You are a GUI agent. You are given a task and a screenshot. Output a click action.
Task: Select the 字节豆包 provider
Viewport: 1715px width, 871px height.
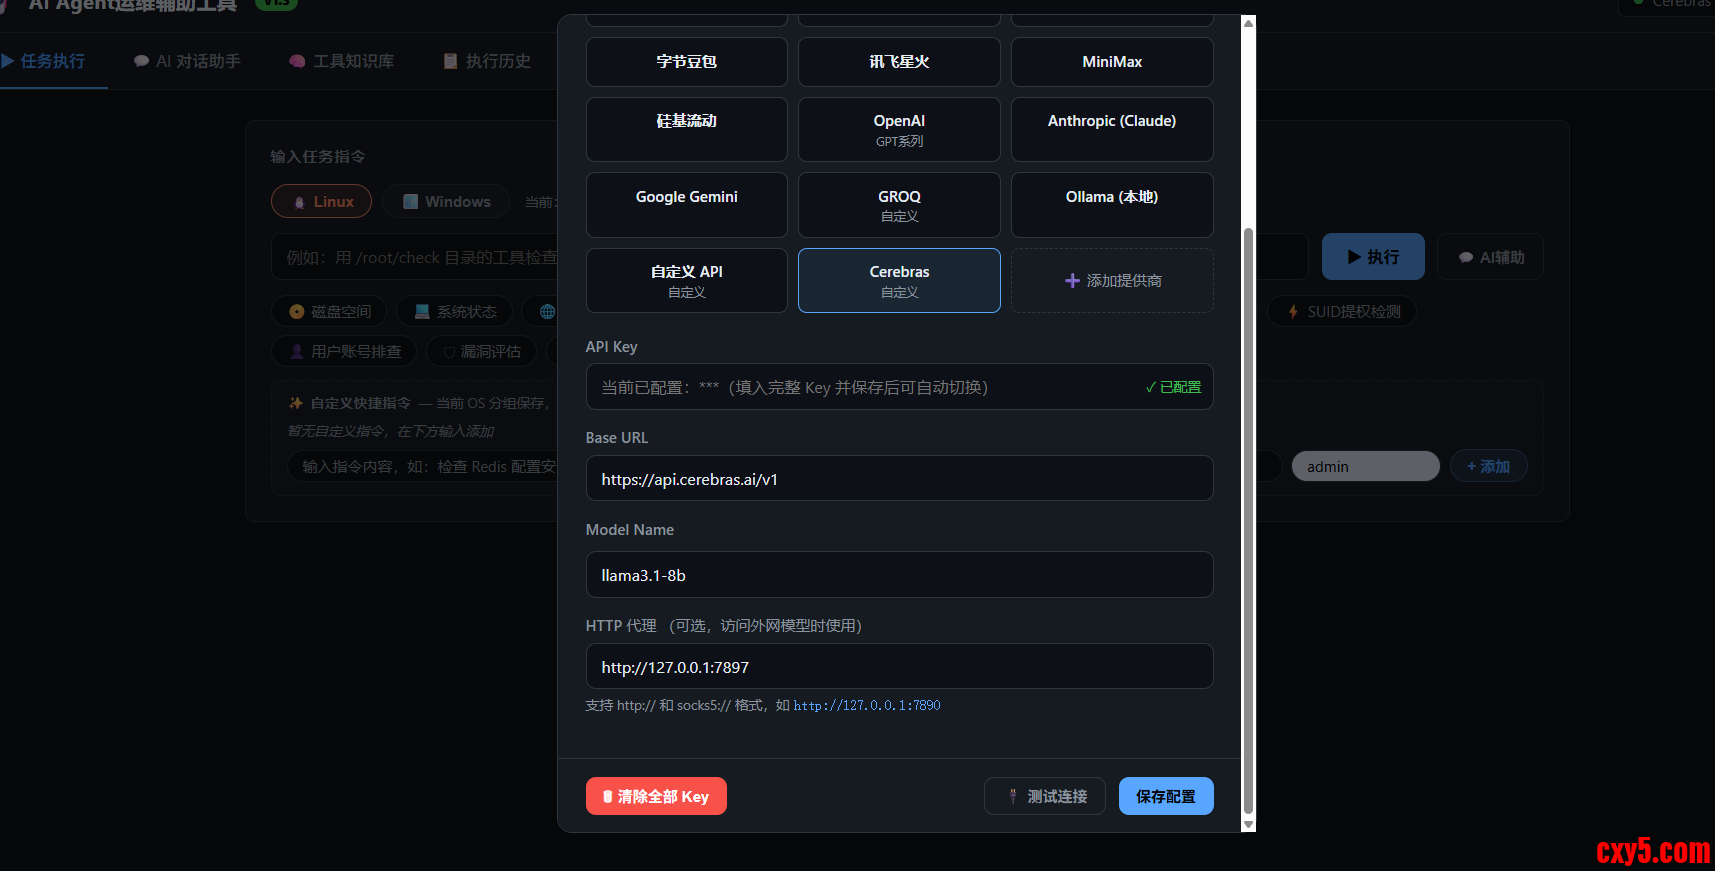tap(687, 62)
